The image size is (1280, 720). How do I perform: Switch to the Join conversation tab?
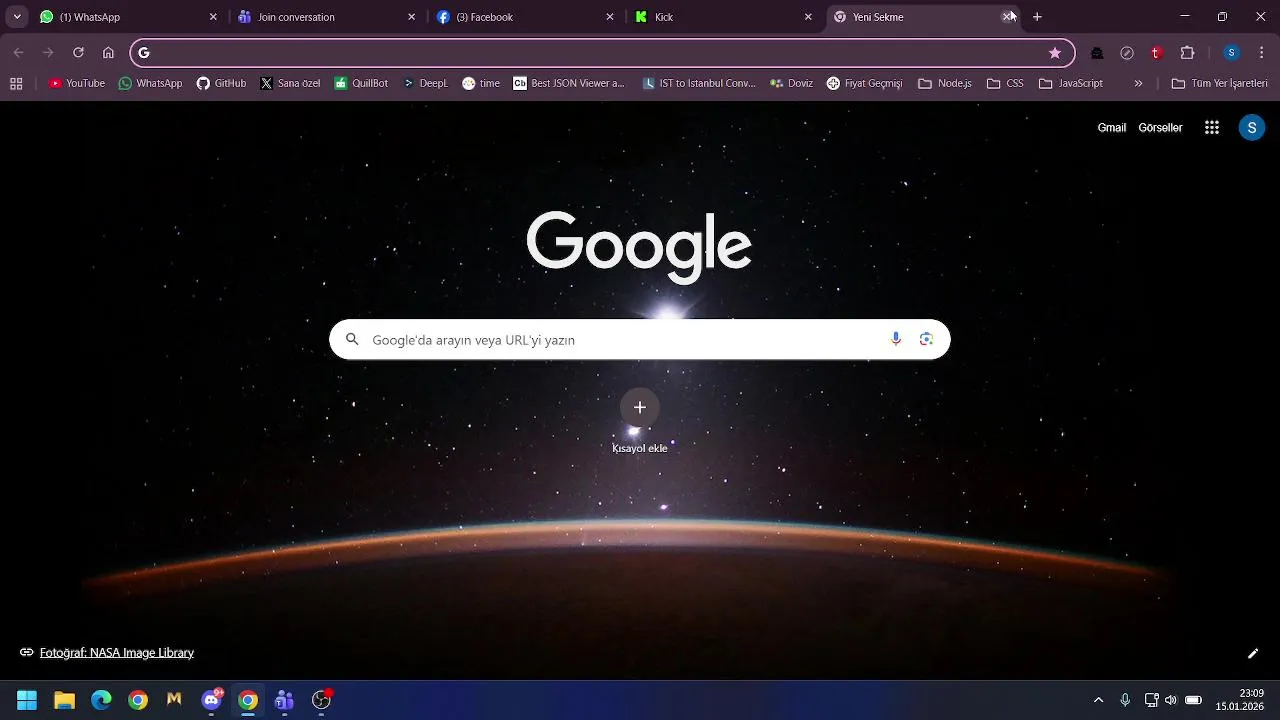click(x=326, y=17)
